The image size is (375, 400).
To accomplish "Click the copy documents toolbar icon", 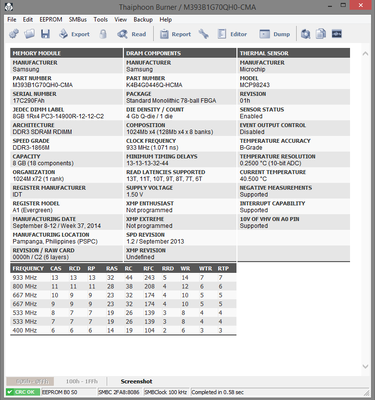I will point(321,34).
